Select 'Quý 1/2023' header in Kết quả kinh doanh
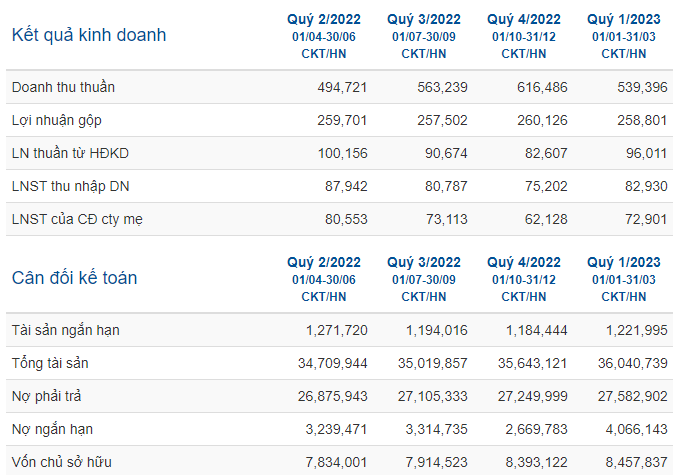 [624, 19]
